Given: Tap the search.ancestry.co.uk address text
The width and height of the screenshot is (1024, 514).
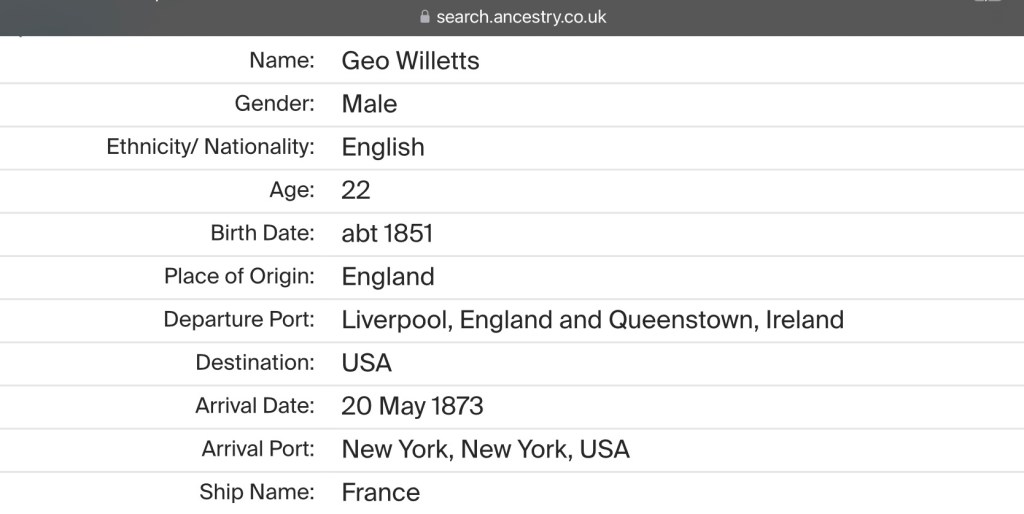Looking at the screenshot, I should 520,17.
